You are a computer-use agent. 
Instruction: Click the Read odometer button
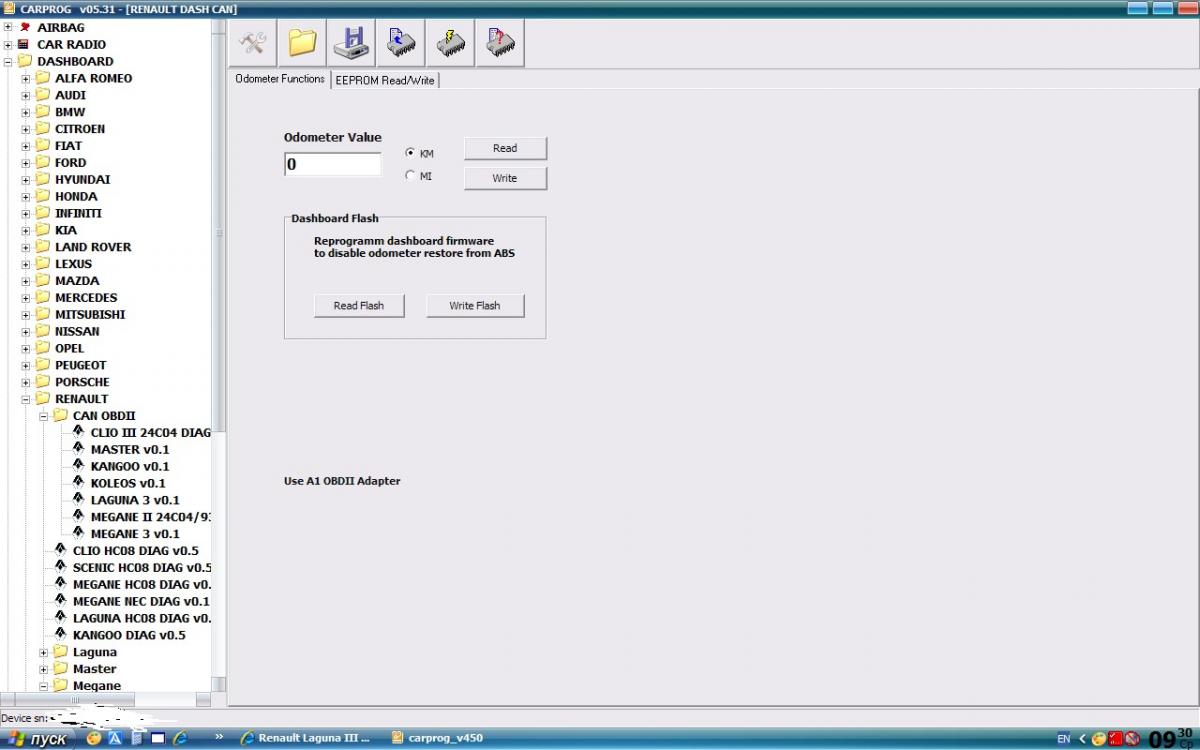[x=505, y=148]
